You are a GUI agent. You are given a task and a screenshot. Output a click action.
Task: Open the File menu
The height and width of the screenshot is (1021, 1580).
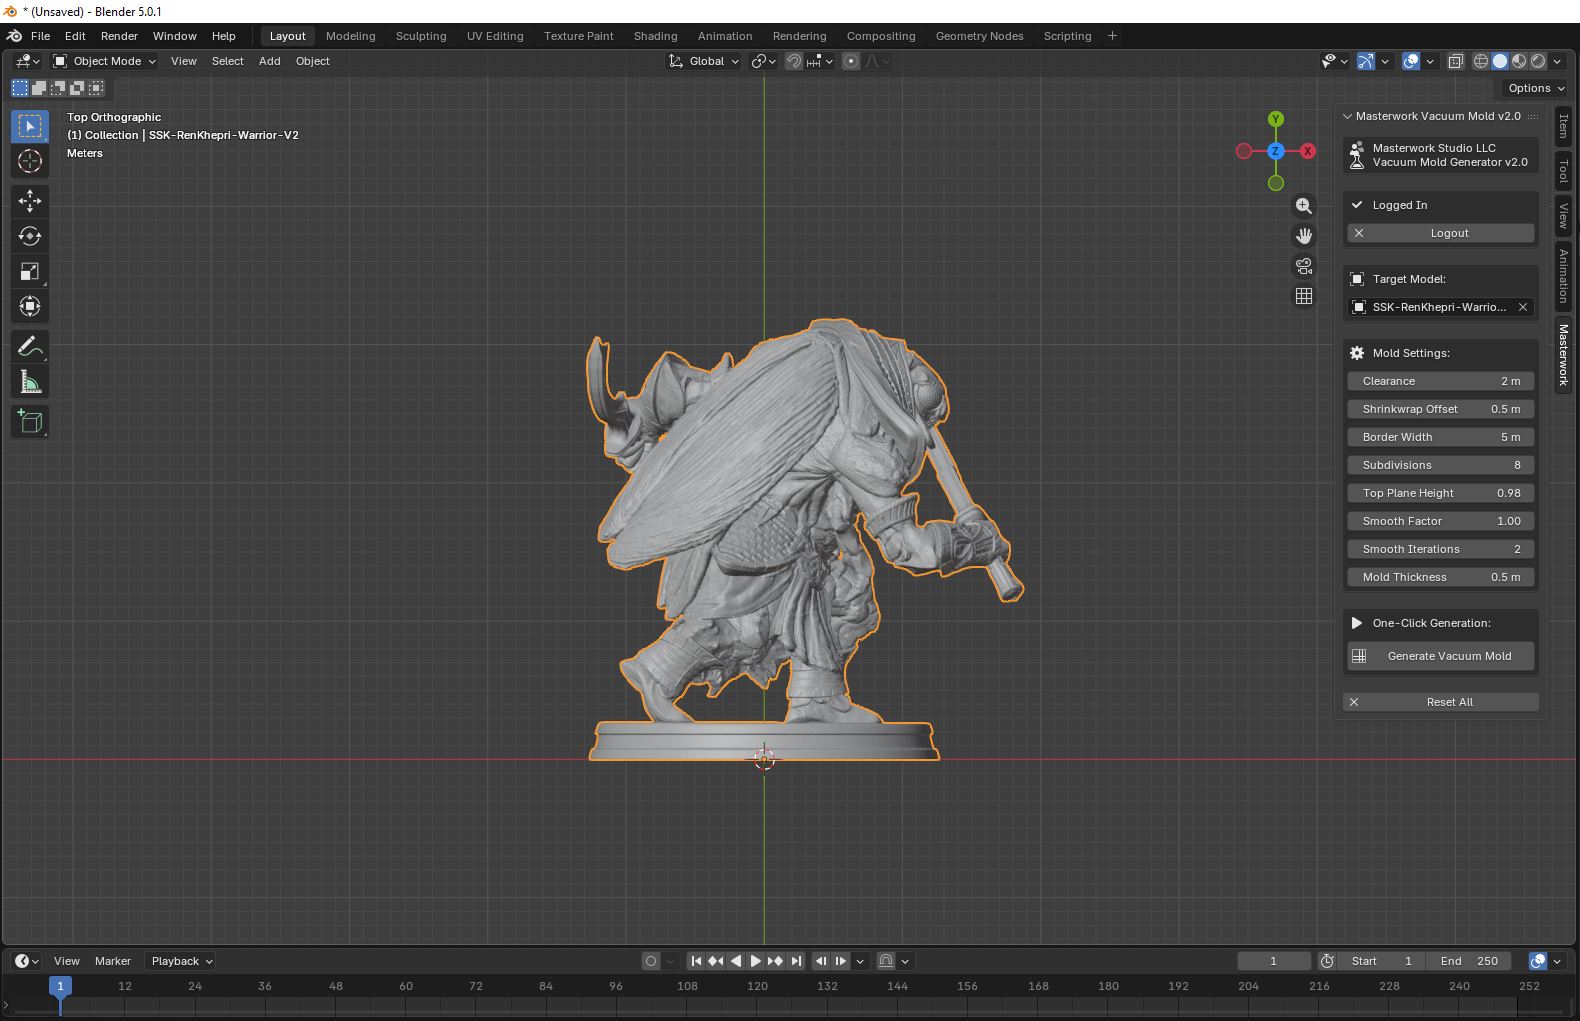click(40, 36)
